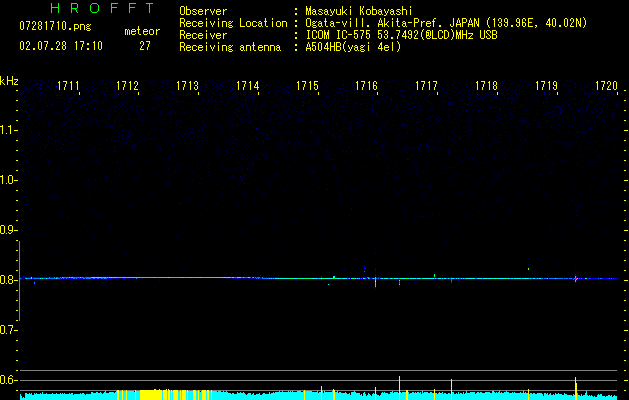629x400 pixels.
Task: Click the kHz frequency axis unit label
Action: click(x=9, y=81)
